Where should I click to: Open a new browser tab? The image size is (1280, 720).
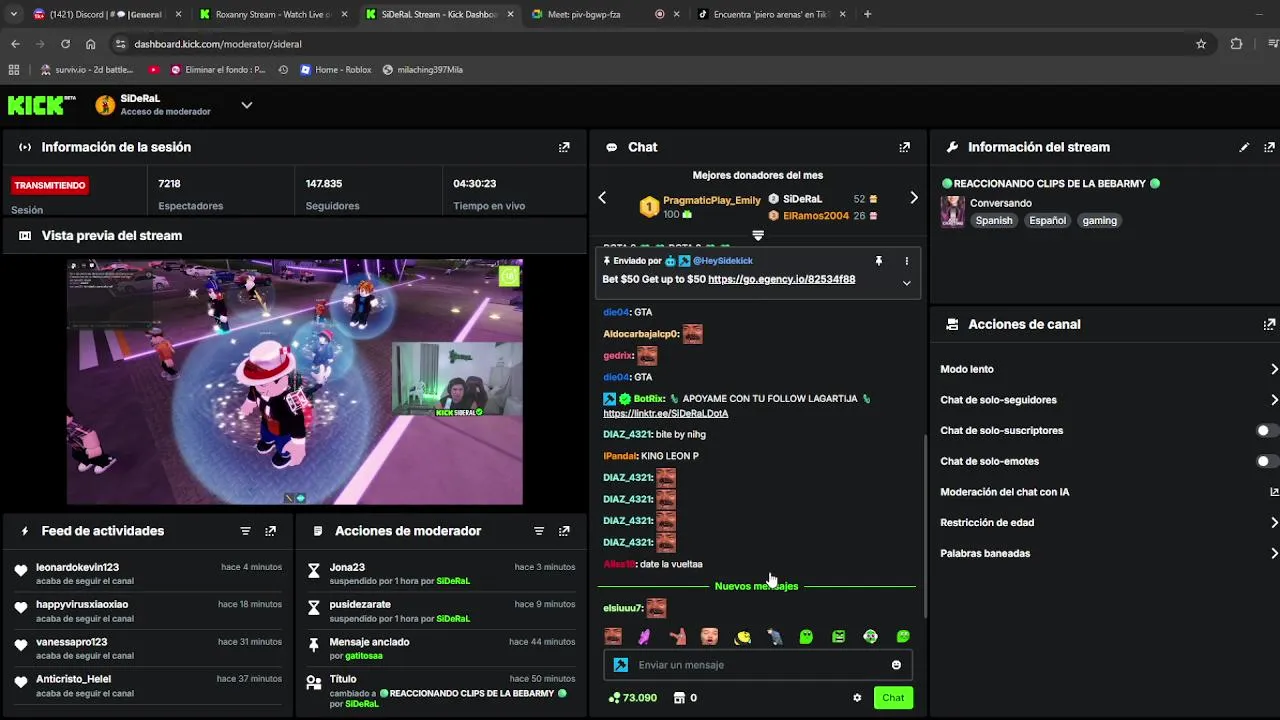[x=867, y=14]
